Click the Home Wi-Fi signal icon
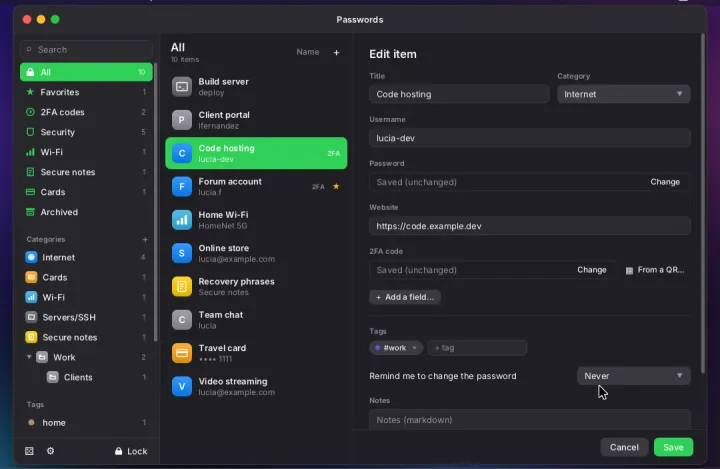The image size is (720, 469). coord(182,220)
